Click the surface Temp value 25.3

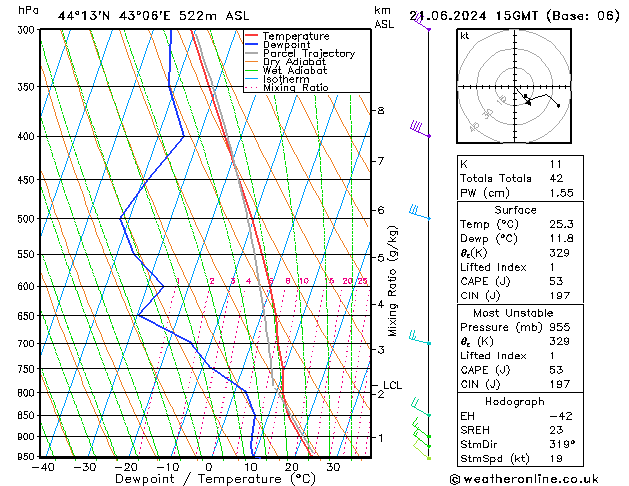point(561,224)
